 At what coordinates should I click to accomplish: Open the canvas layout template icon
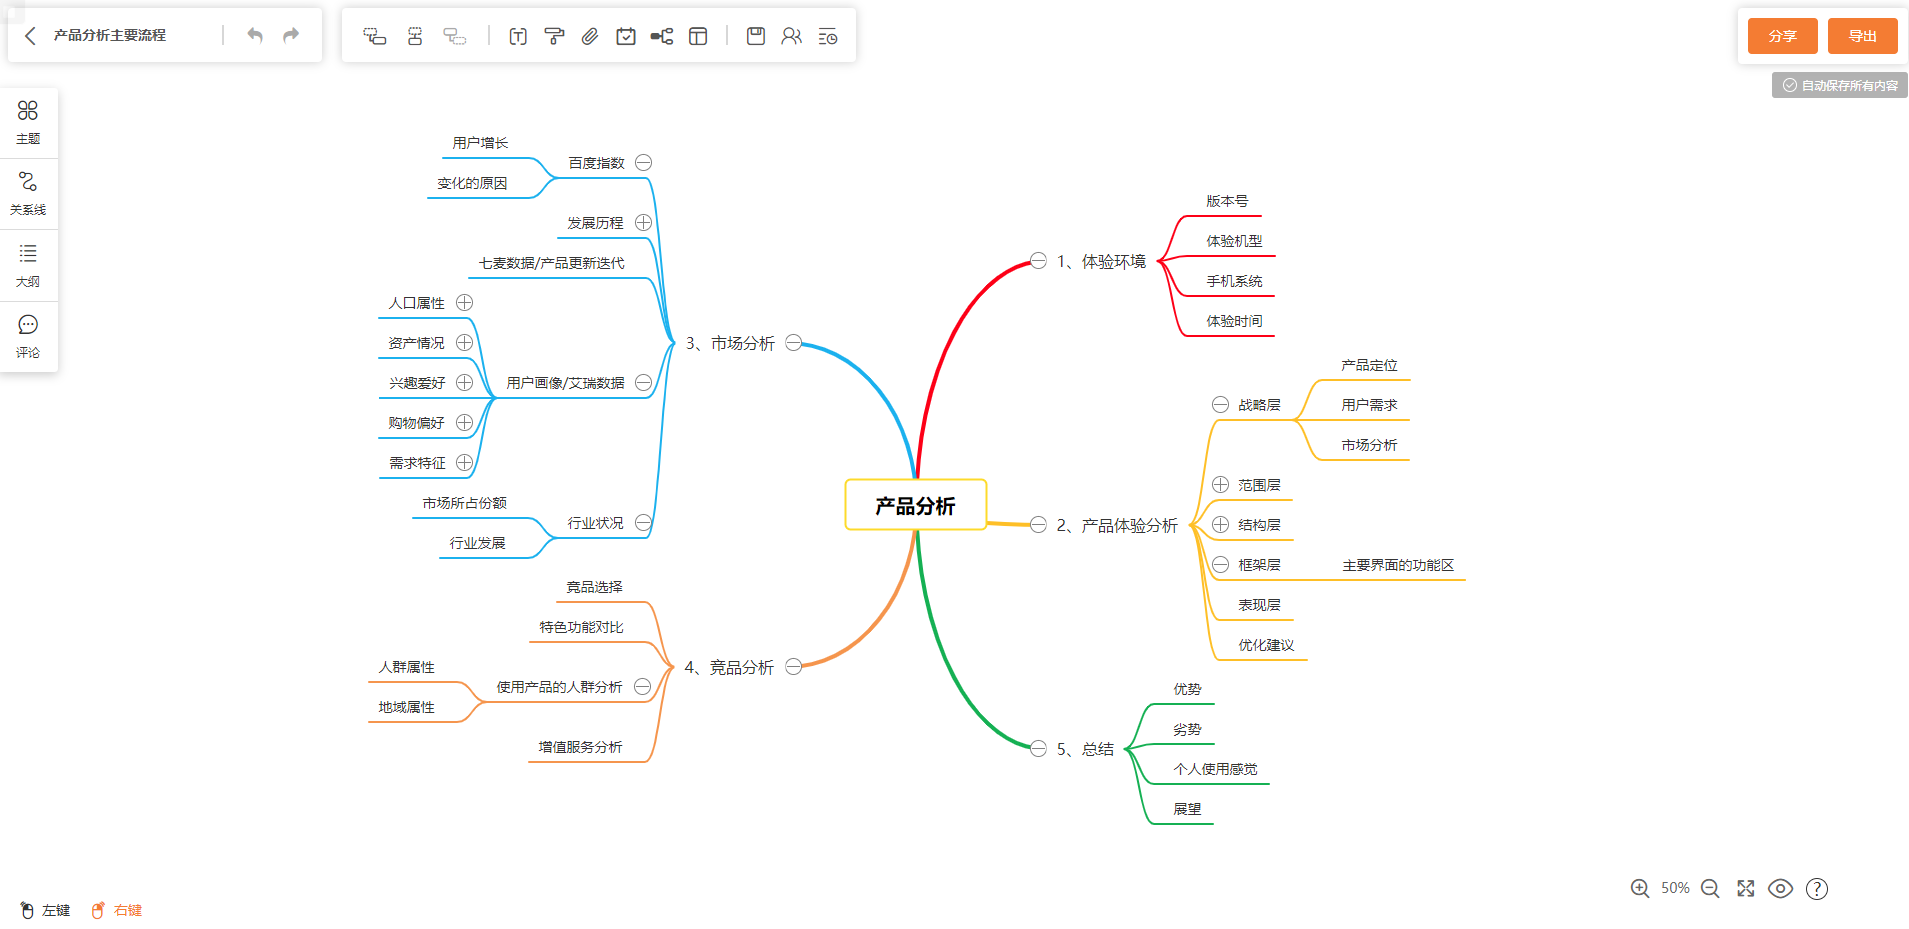[x=698, y=36]
